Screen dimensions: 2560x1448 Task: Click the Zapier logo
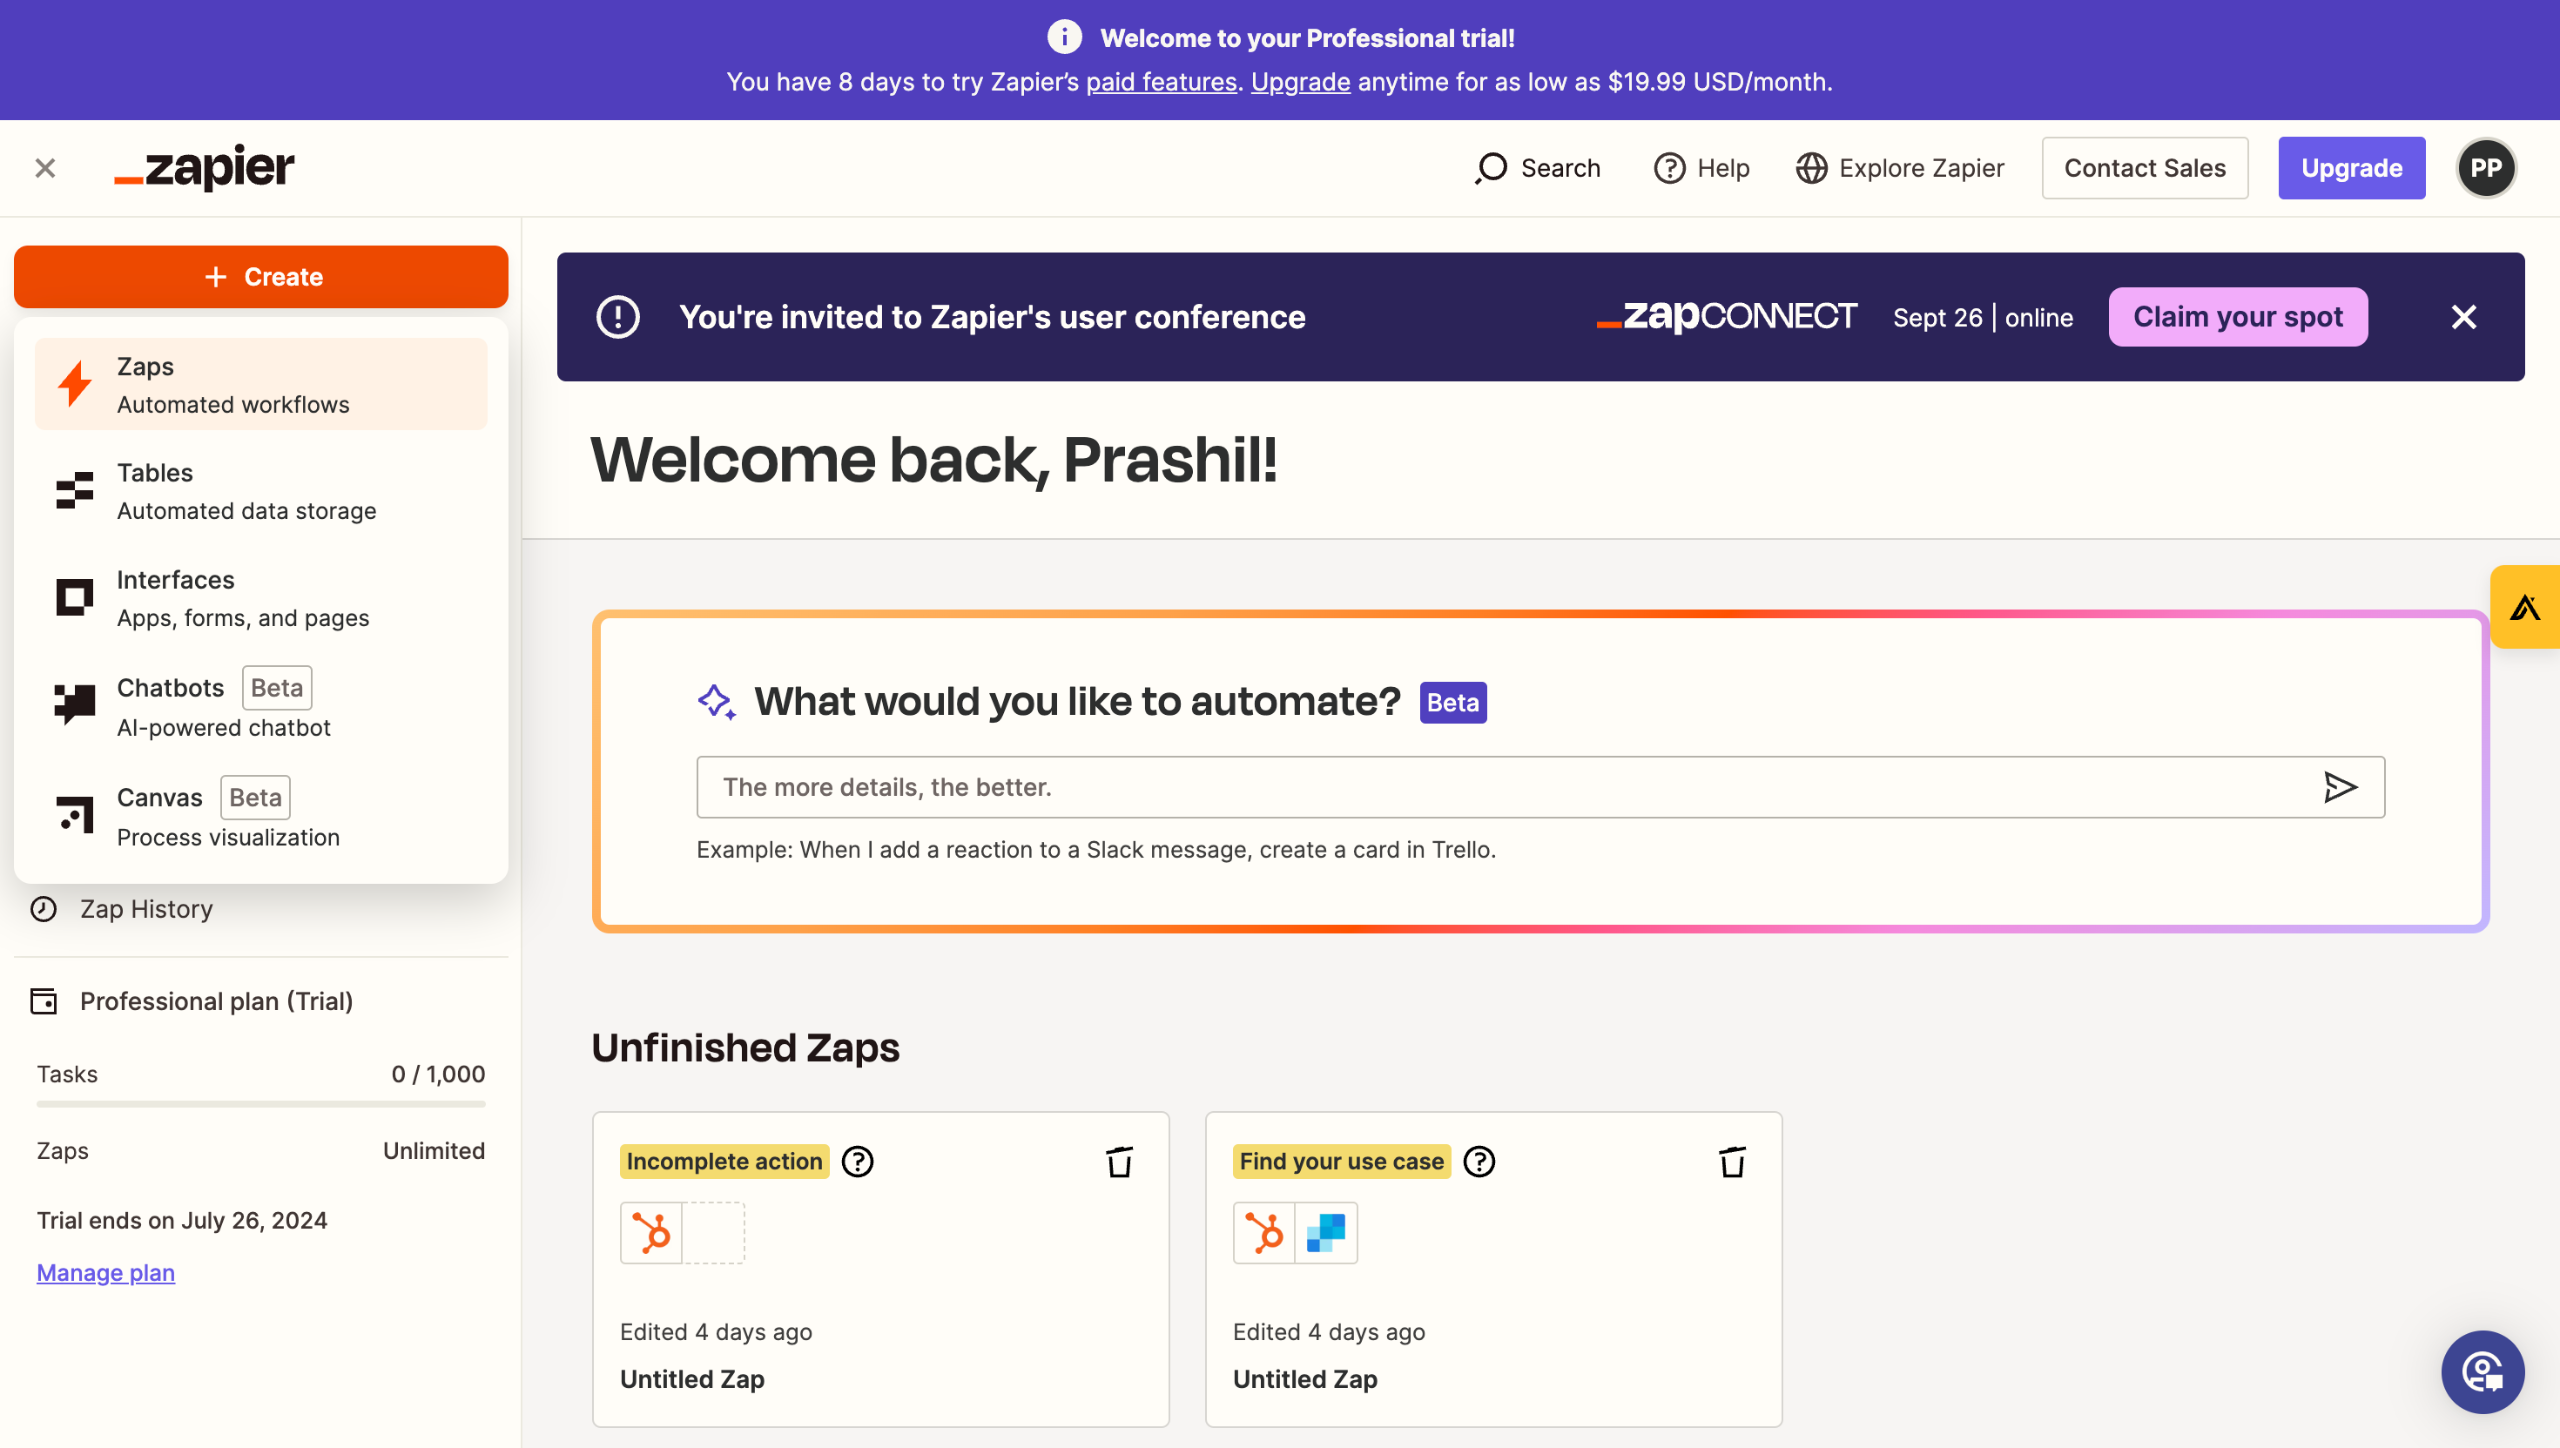tap(205, 167)
